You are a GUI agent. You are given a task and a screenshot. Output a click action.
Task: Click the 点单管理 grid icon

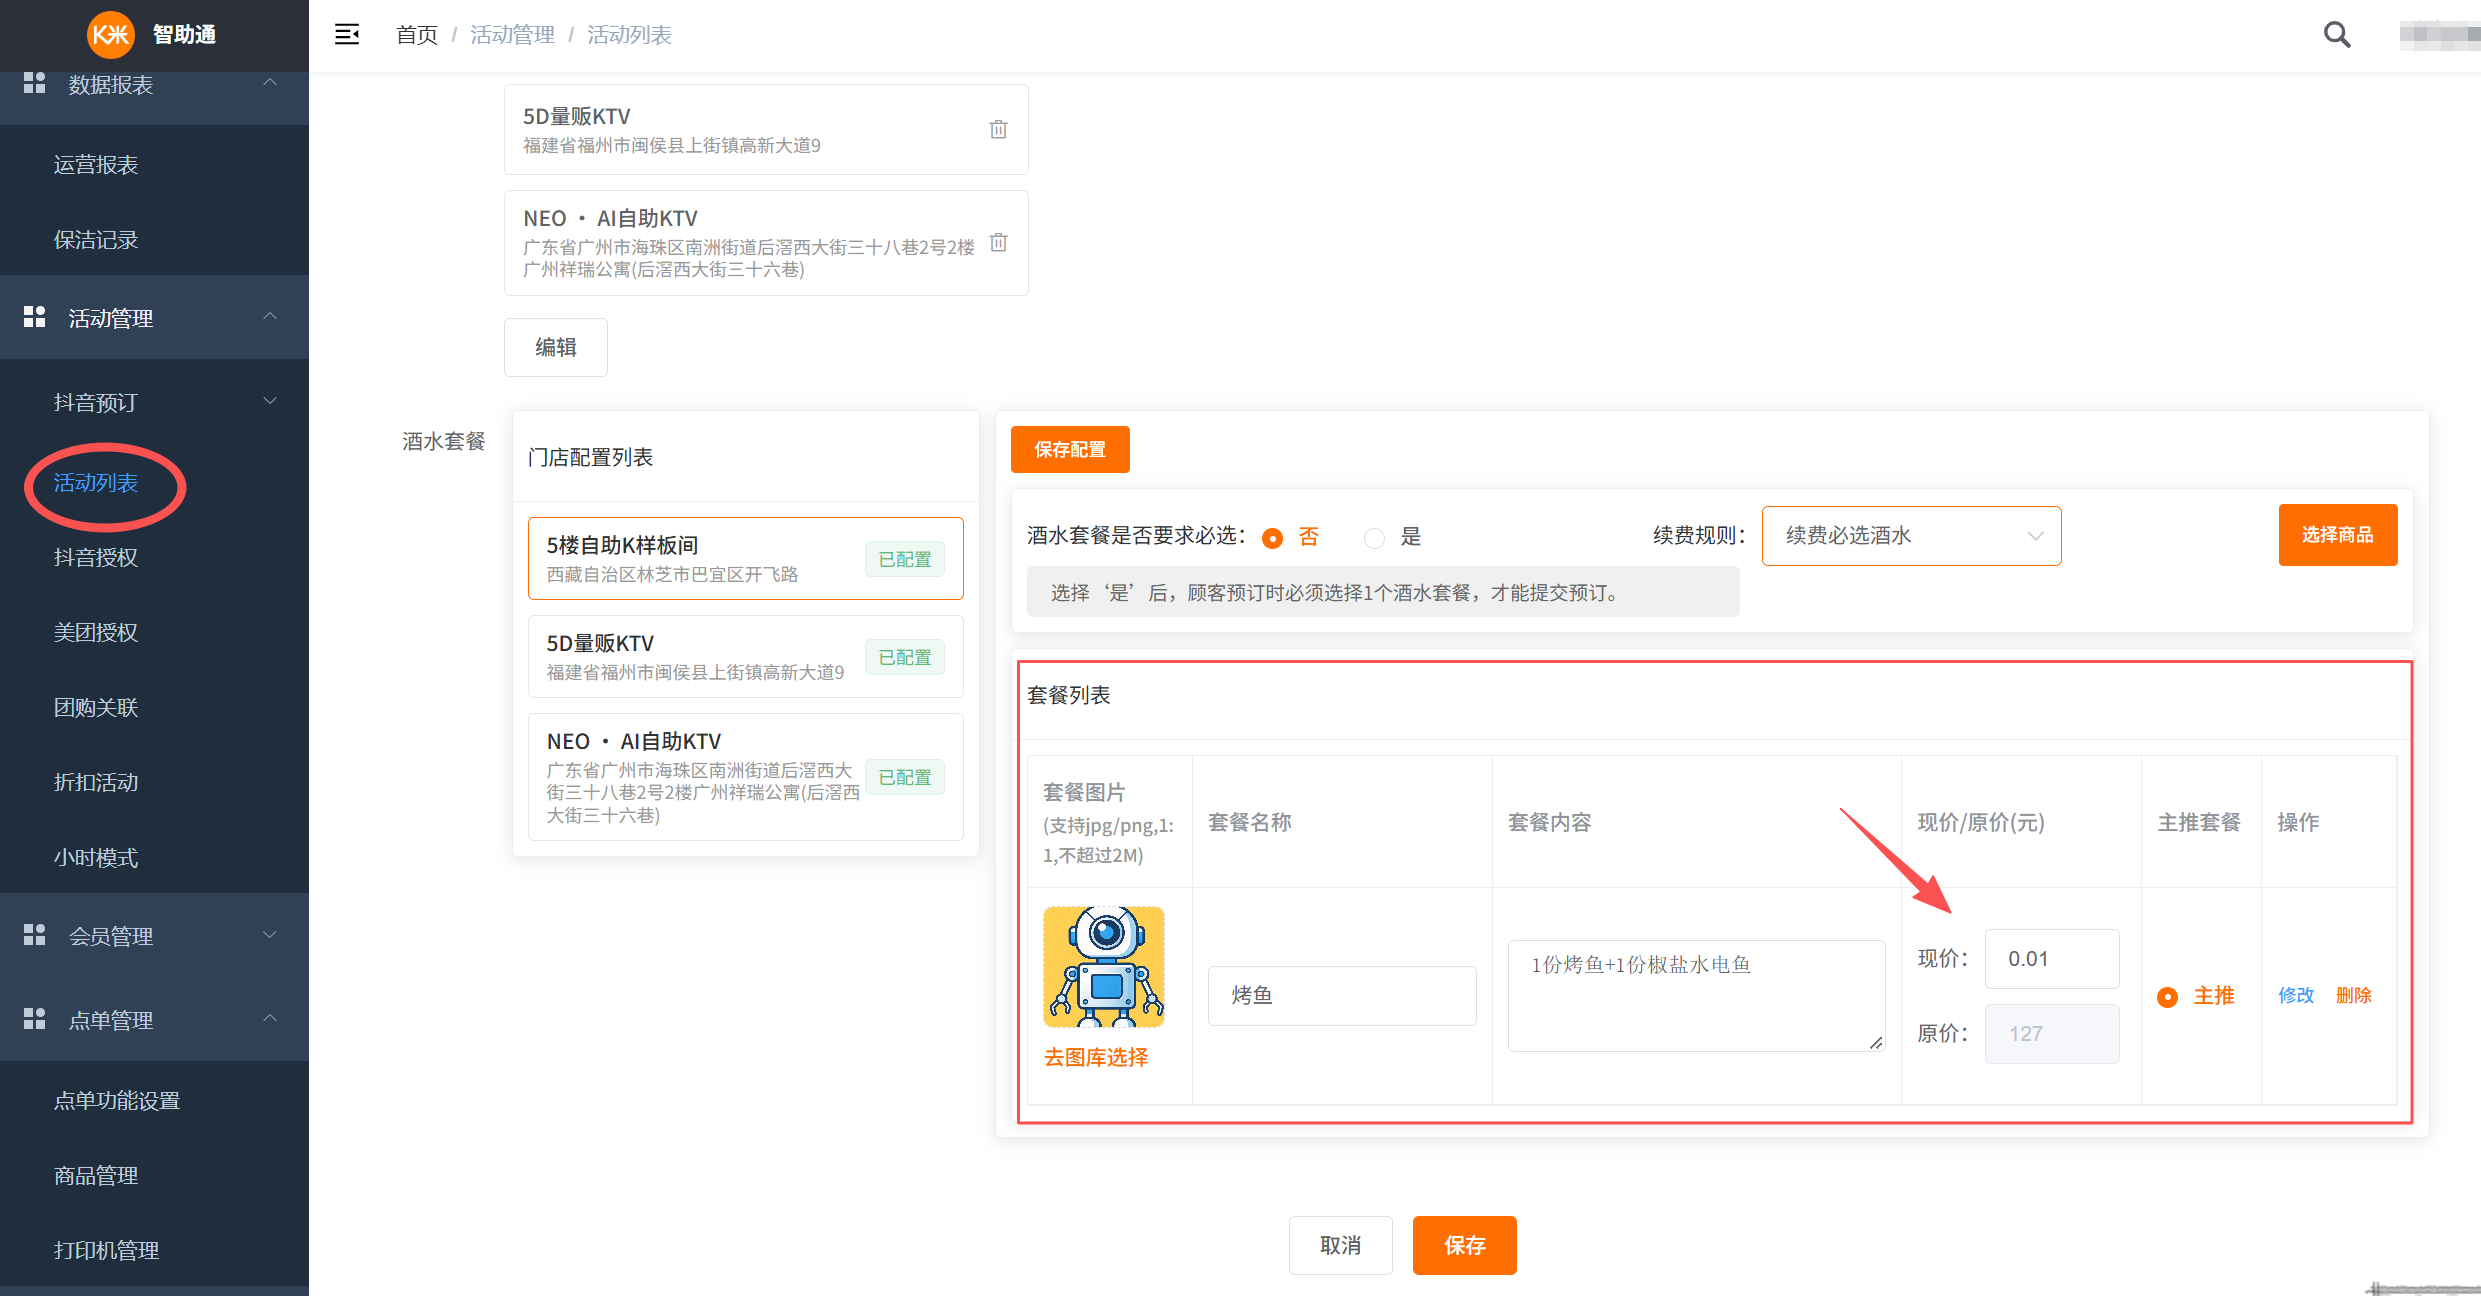pyautogui.click(x=34, y=1019)
